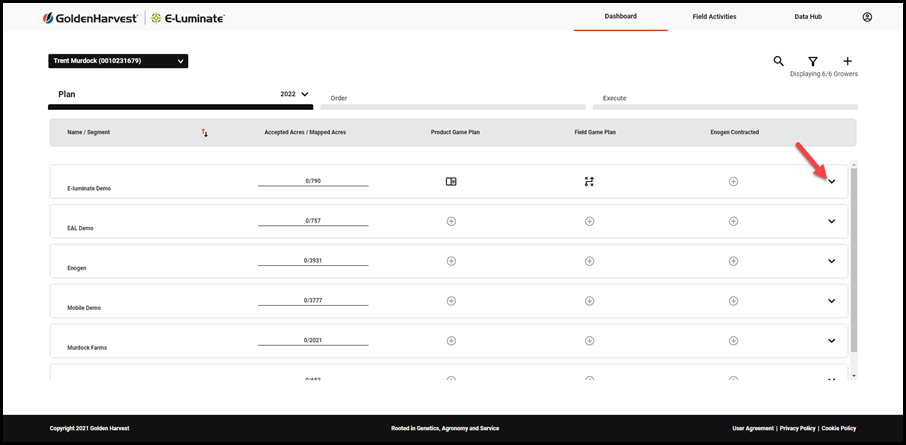
Task: Add Enogen Contracted for Murdock Farms
Action: point(733,341)
